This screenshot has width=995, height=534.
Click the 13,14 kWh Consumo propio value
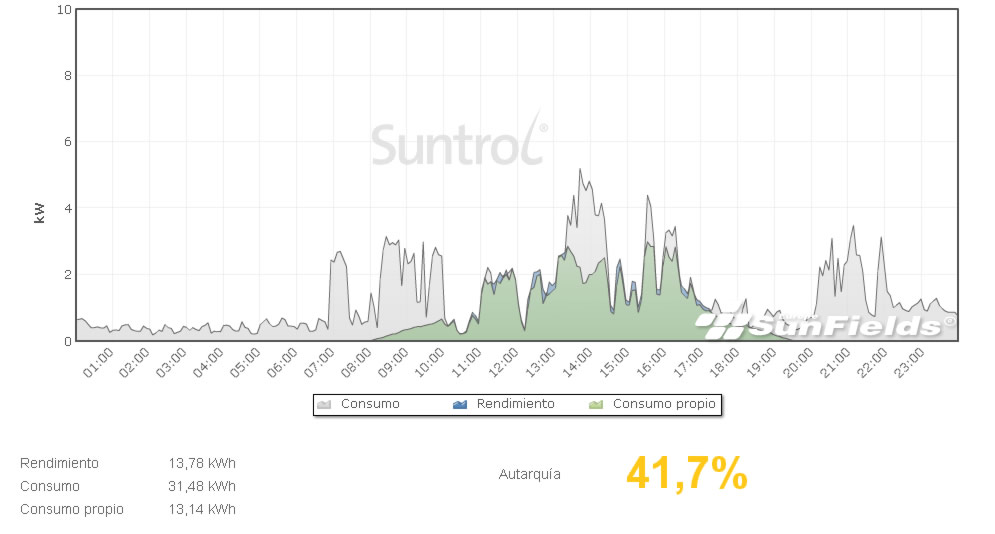[202, 510]
